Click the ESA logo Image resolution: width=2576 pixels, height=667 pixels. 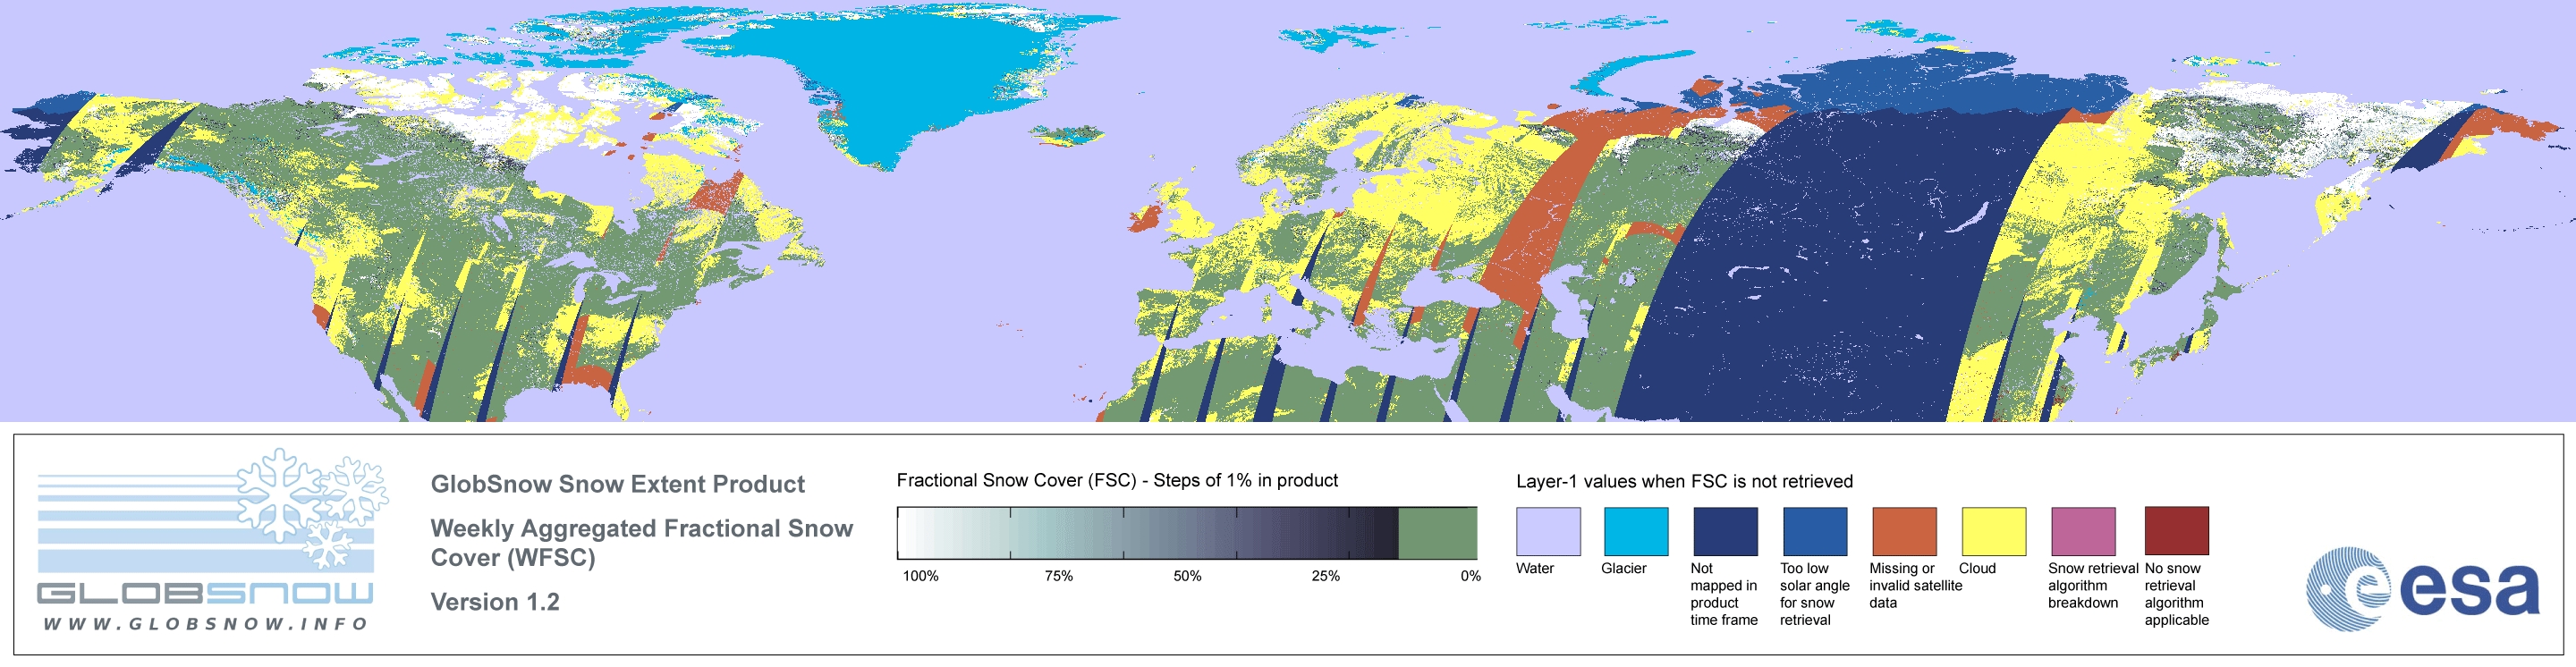[2422, 588]
